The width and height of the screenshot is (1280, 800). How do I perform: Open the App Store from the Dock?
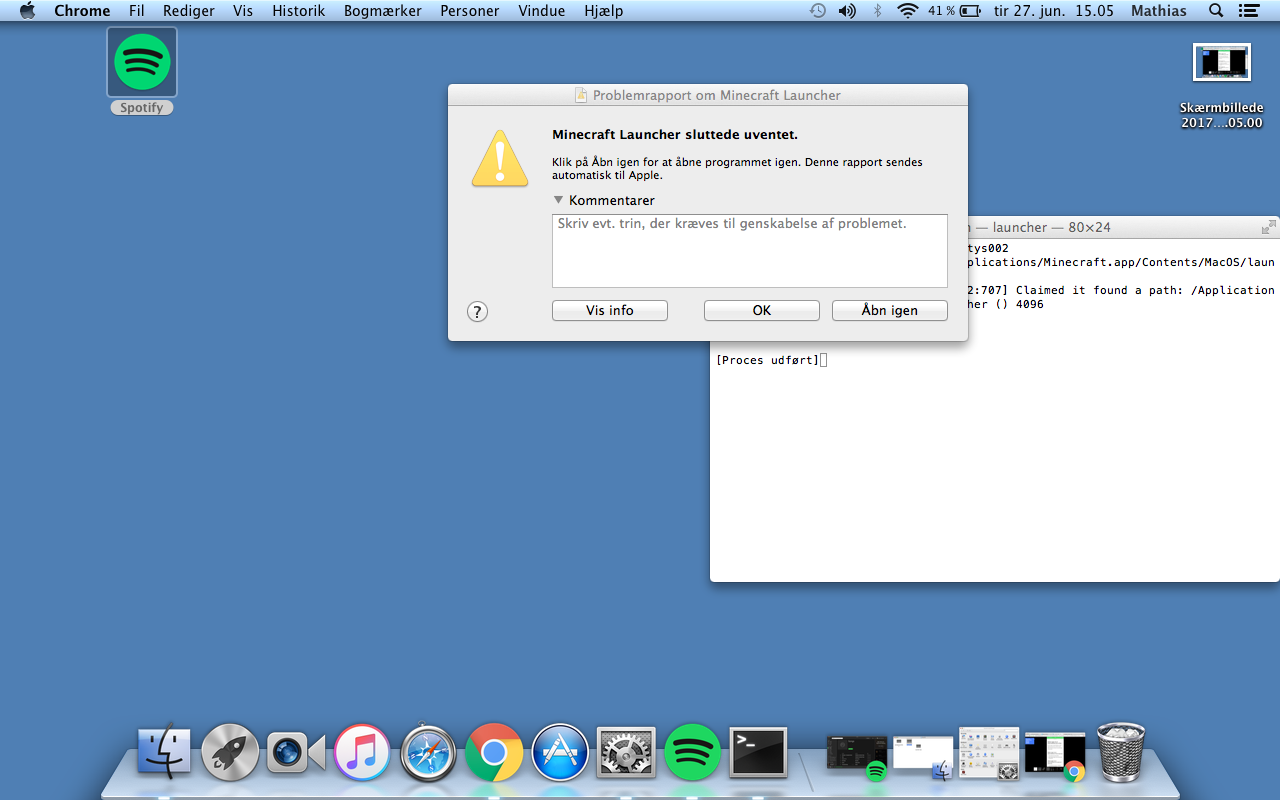[560, 752]
